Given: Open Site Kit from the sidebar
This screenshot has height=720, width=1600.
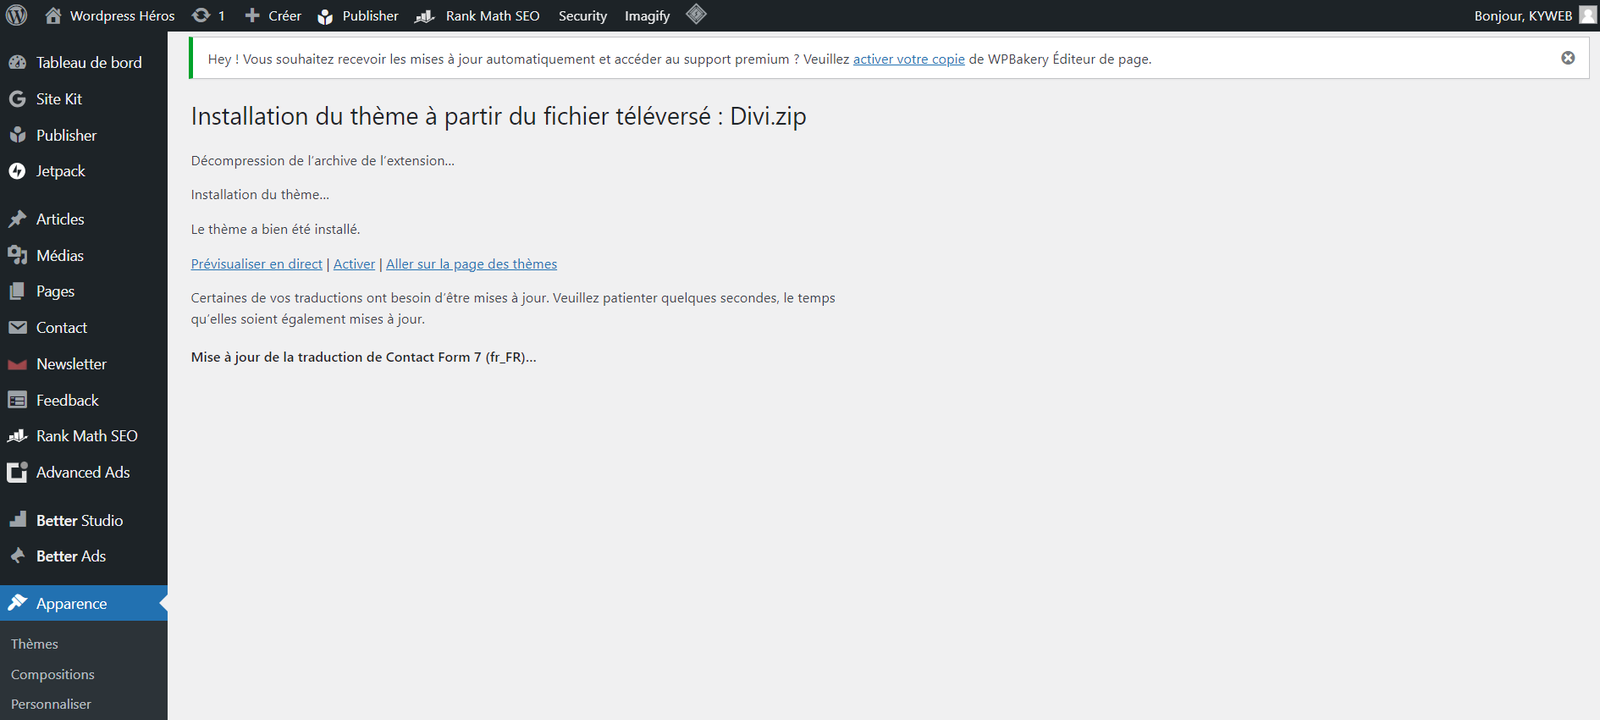Looking at the screenshot, I should point(59,99).
